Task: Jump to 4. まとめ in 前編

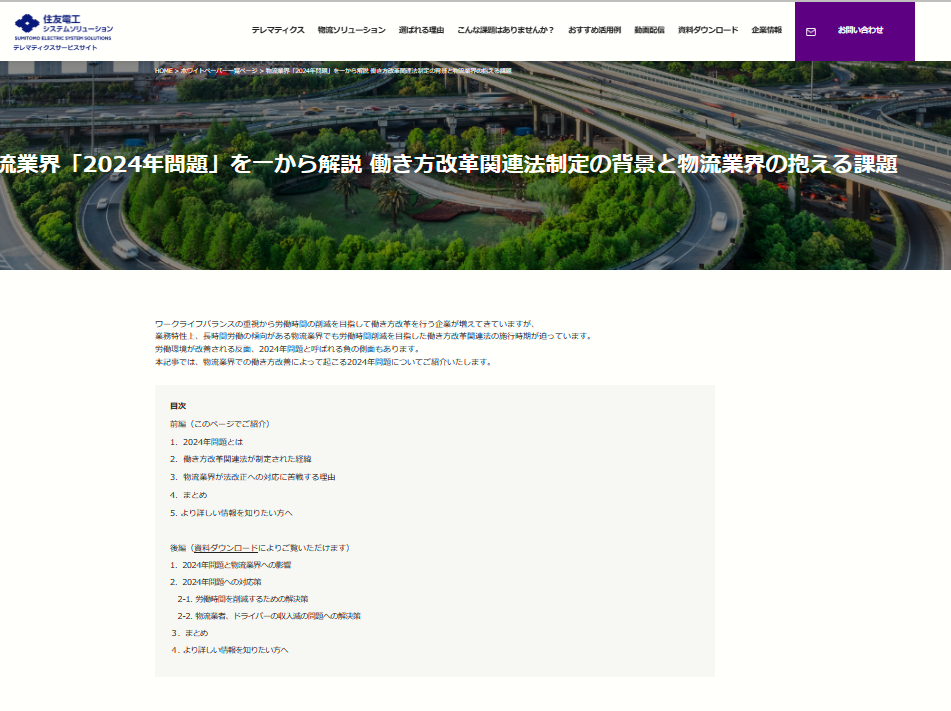Action: (189, 495)
